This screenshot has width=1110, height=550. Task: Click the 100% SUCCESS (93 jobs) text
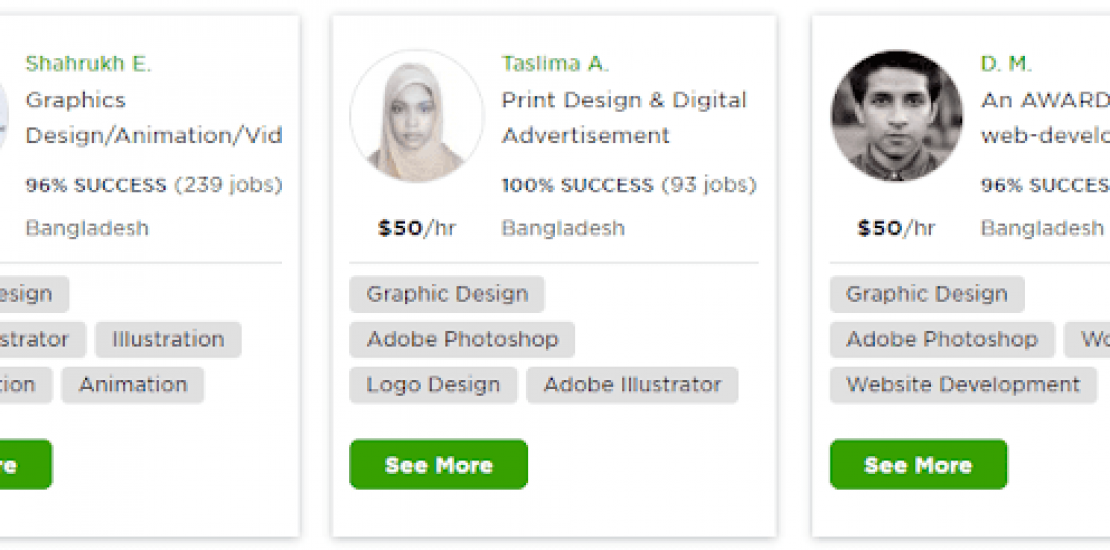pos(628,185)
